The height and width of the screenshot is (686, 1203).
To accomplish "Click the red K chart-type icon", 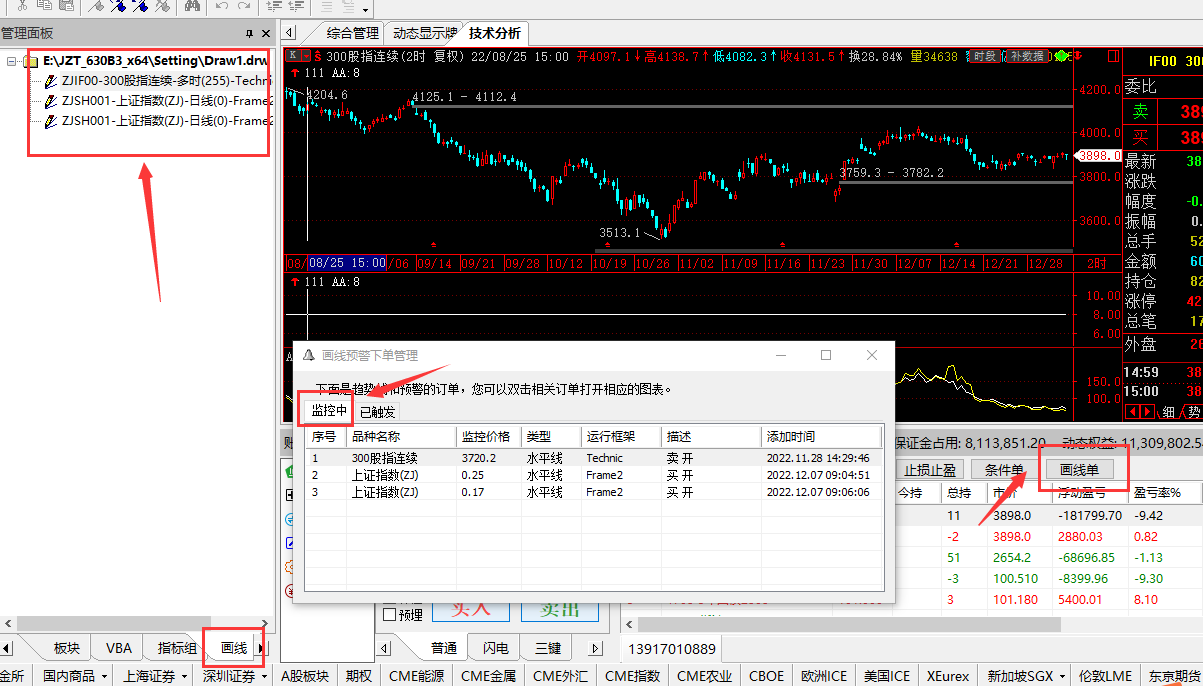I will (292, 56).
